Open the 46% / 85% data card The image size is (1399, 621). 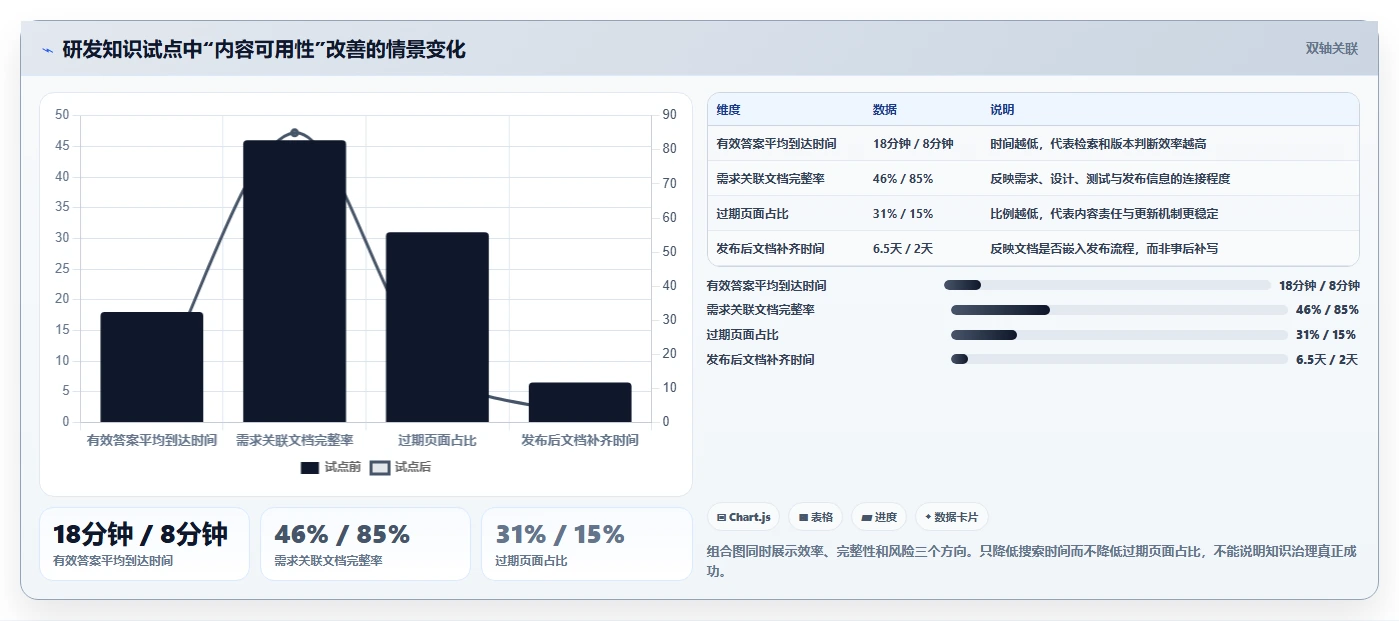pos(365,544)
